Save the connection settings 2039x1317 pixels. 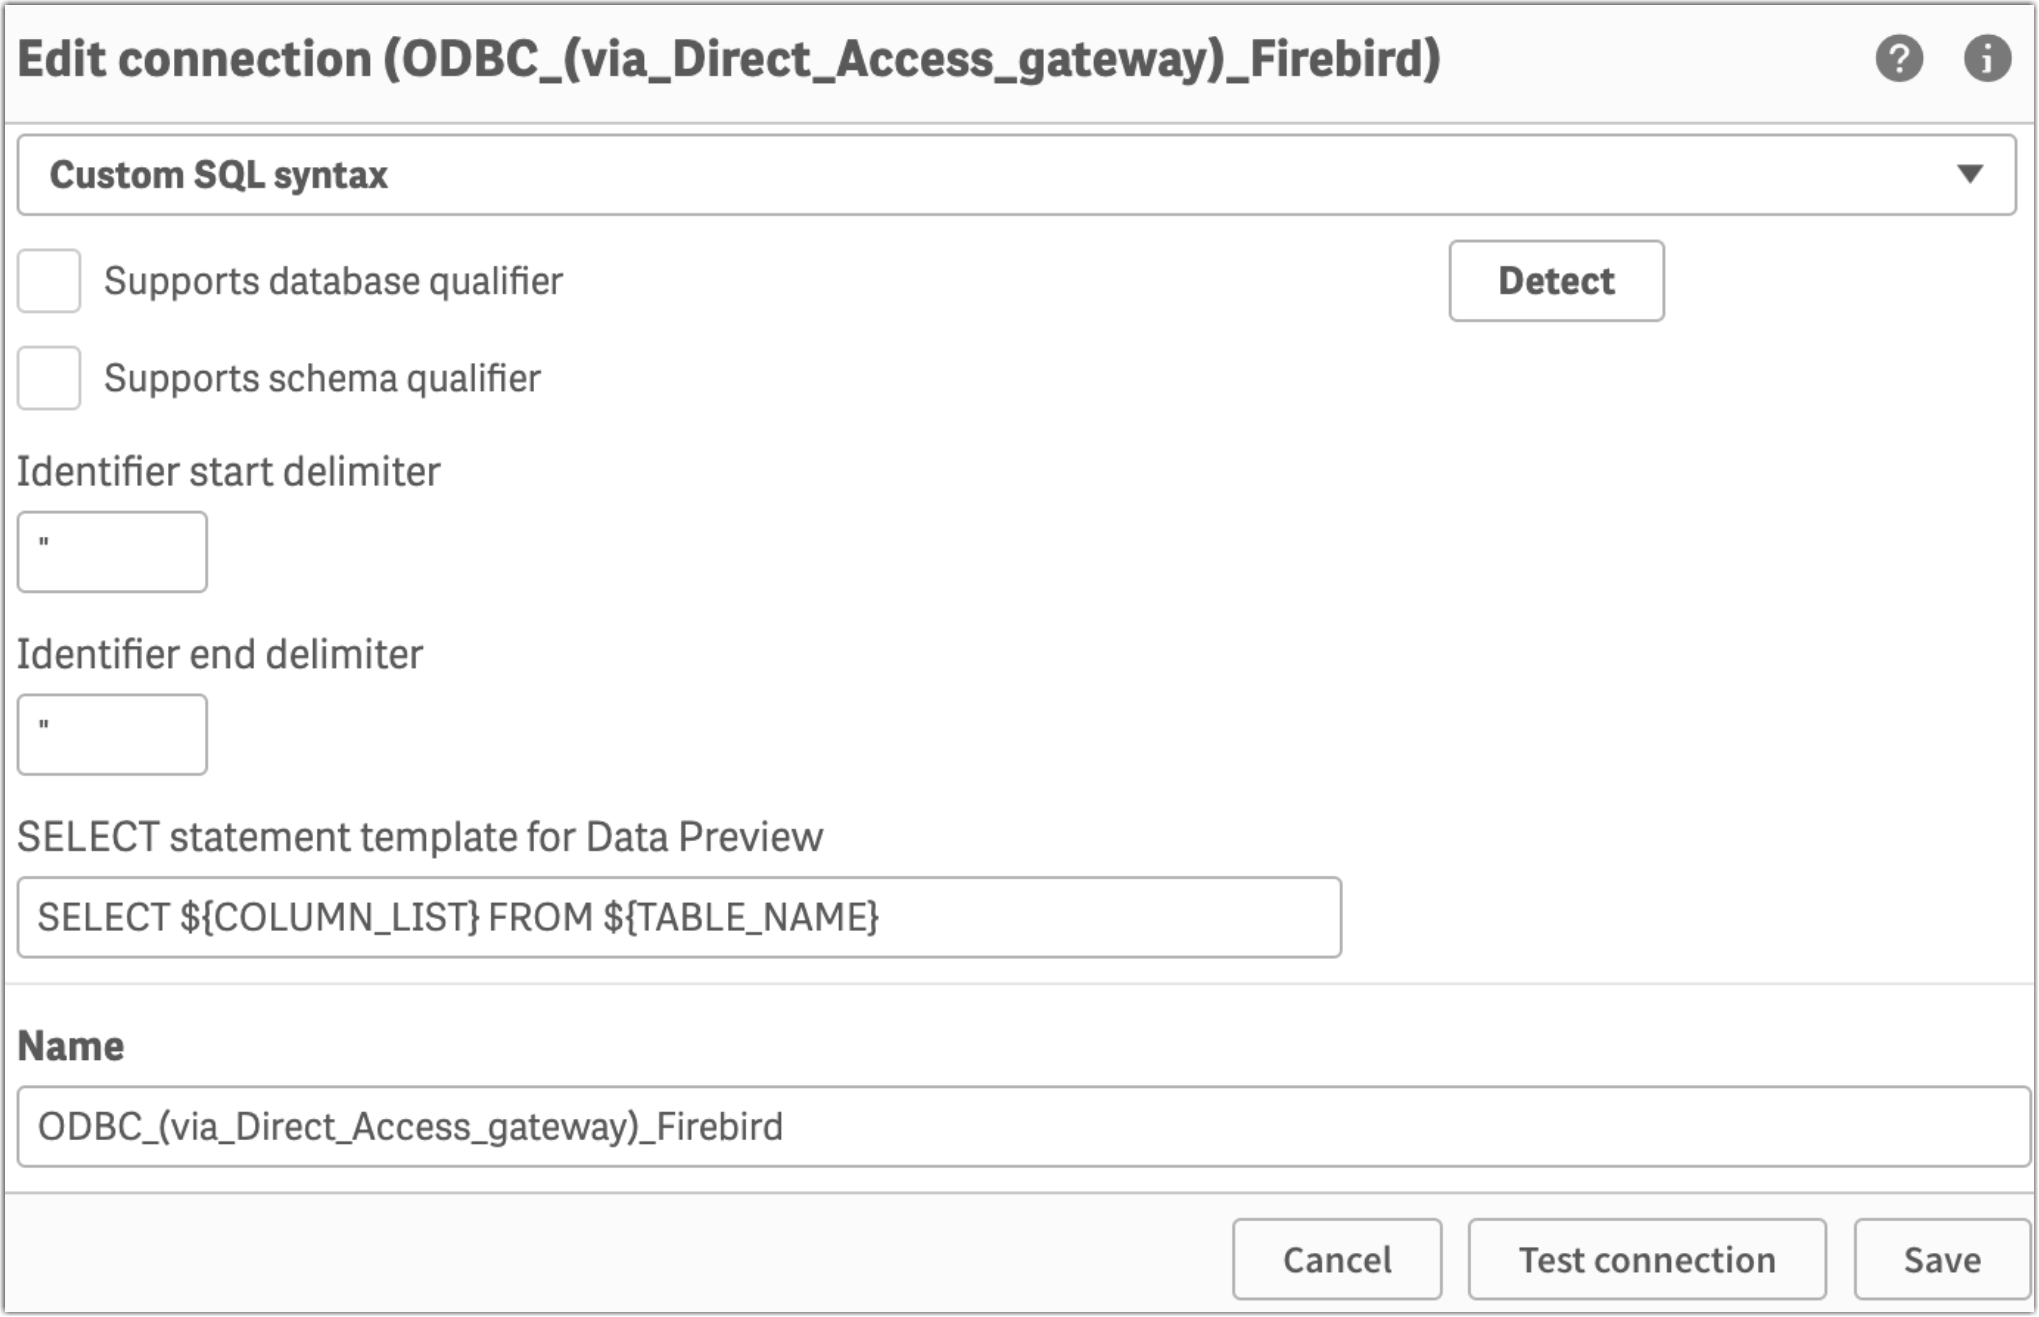tap(1941, 1259)
